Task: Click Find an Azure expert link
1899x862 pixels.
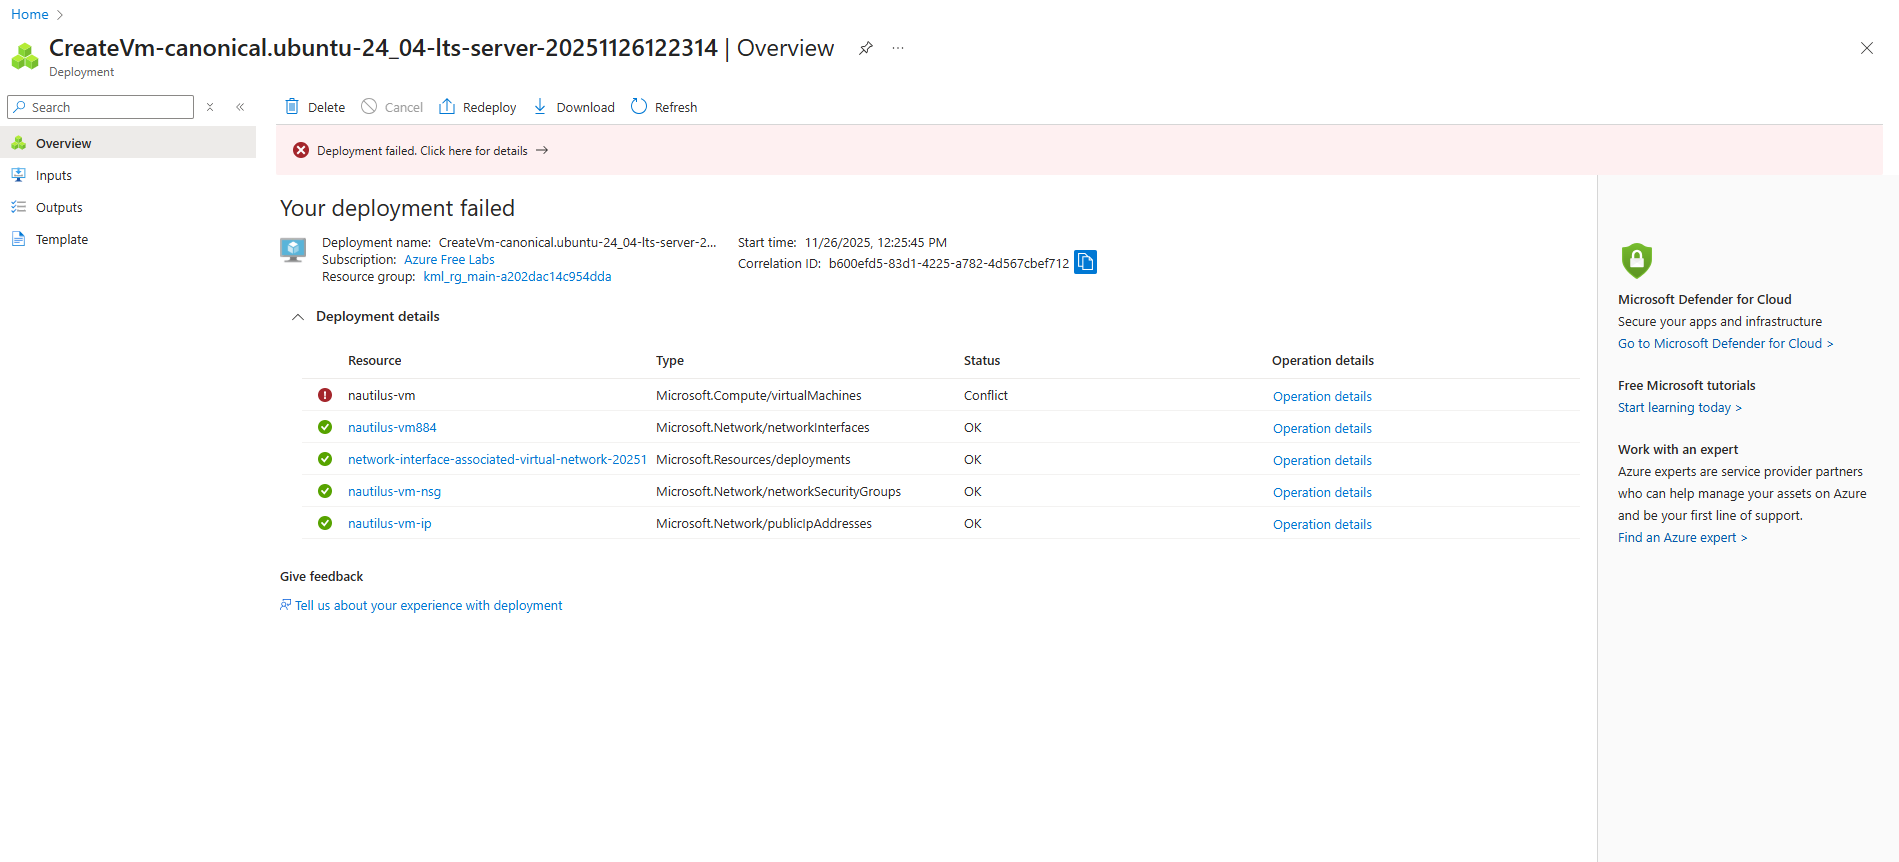Action: pos(1683,538)
